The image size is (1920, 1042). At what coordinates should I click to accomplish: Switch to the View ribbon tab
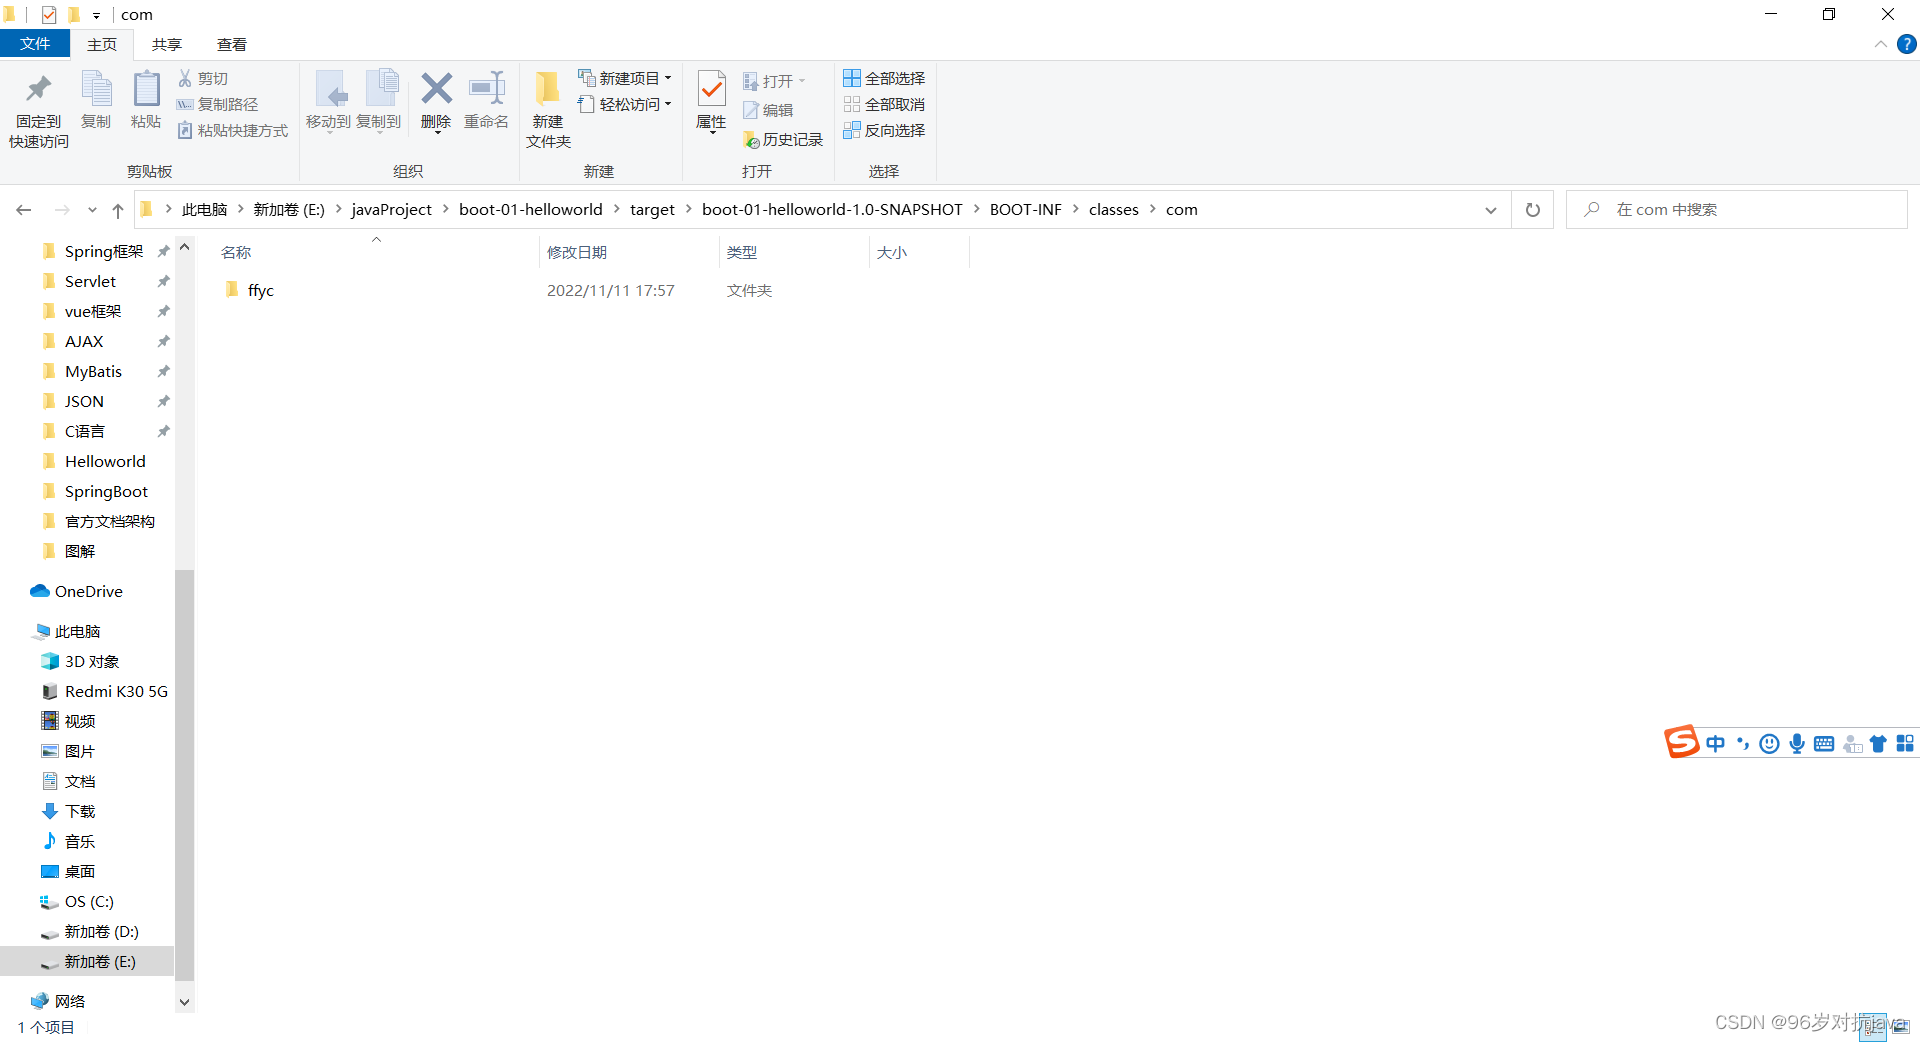point(232,44)
